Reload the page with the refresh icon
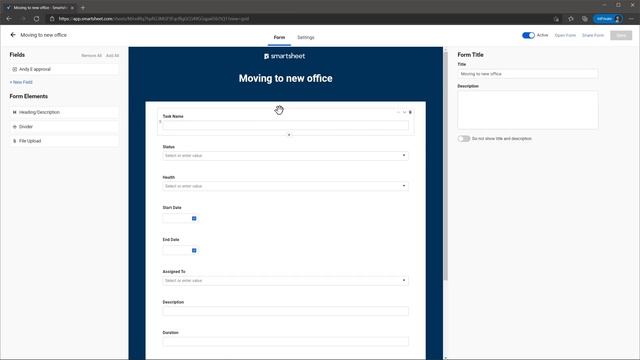Image resolution: width=640 pixels, height=360 pixels. [36, 19]
